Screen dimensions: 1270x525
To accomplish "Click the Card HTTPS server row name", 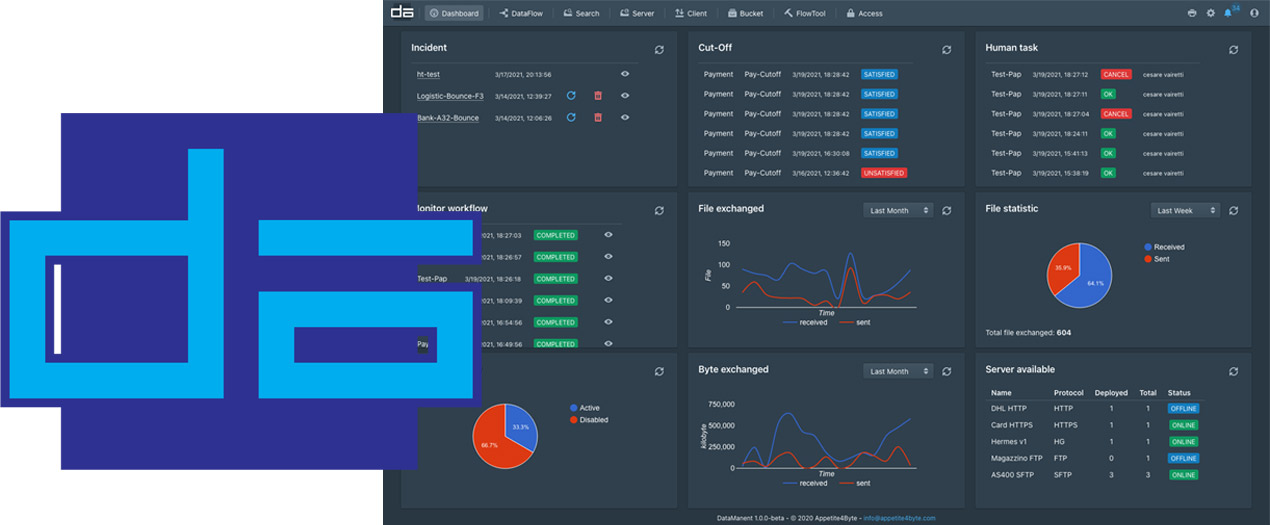I will point(1014,425).
